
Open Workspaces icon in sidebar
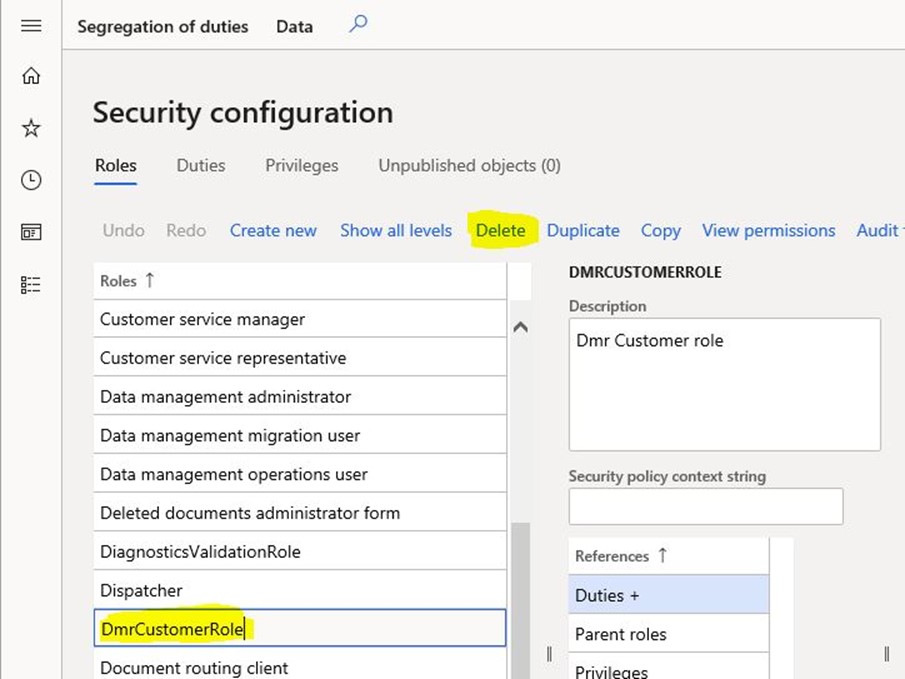(31, 232)
